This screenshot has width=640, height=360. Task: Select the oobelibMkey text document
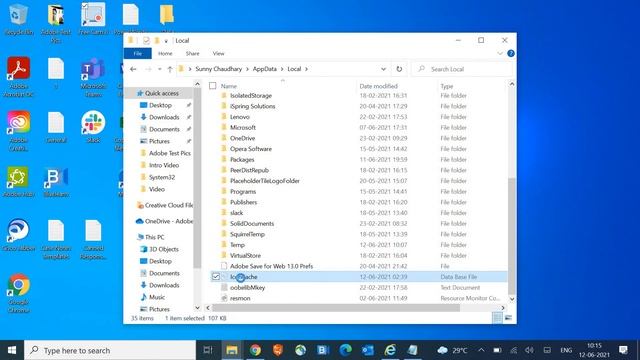pos(358,287)
